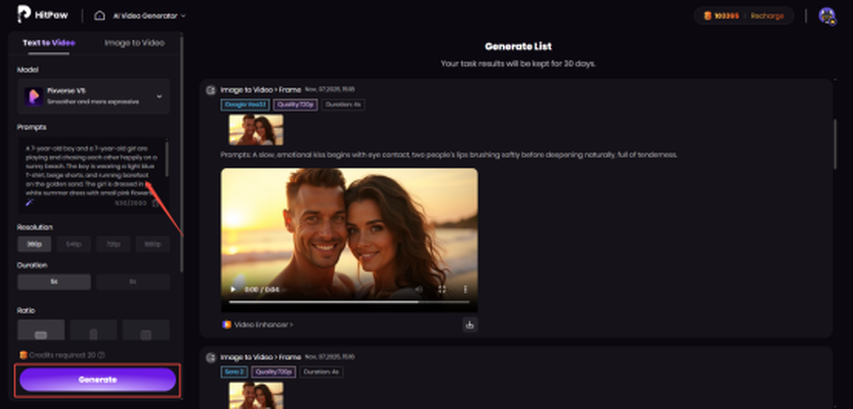Click the Recharge link
853x409 pixels.
767,16
